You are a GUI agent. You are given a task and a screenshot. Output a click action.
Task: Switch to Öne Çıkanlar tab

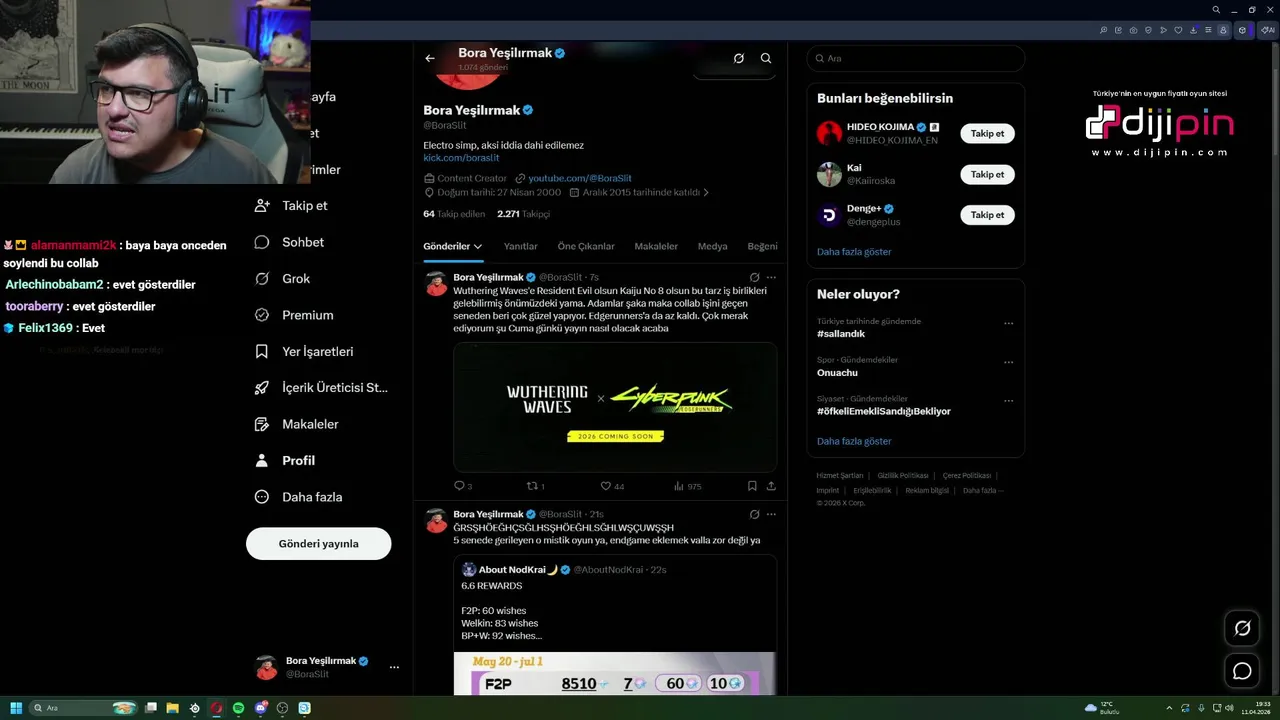click(x=586, y=246)
